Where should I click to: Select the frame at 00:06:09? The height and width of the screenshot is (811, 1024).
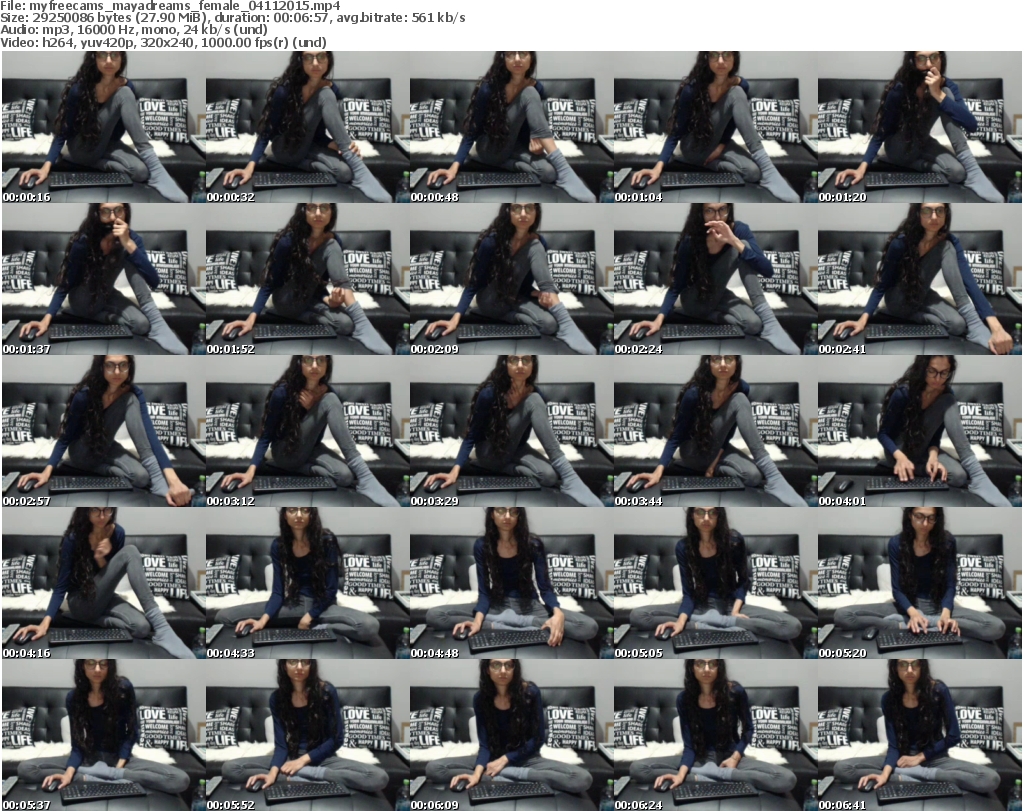coord(511,735)
